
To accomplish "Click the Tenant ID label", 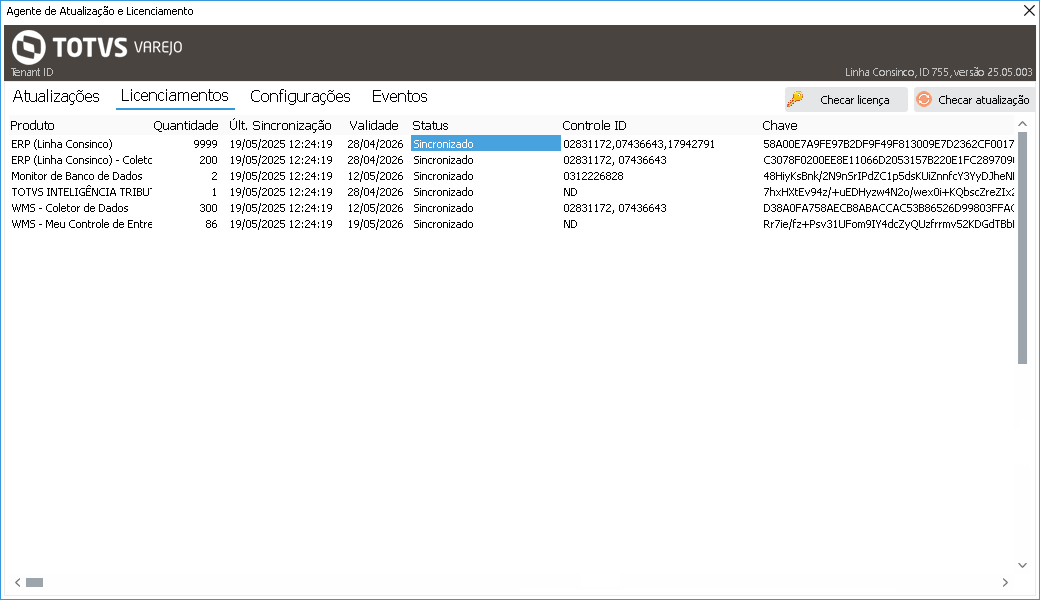I will coord(32,72).
